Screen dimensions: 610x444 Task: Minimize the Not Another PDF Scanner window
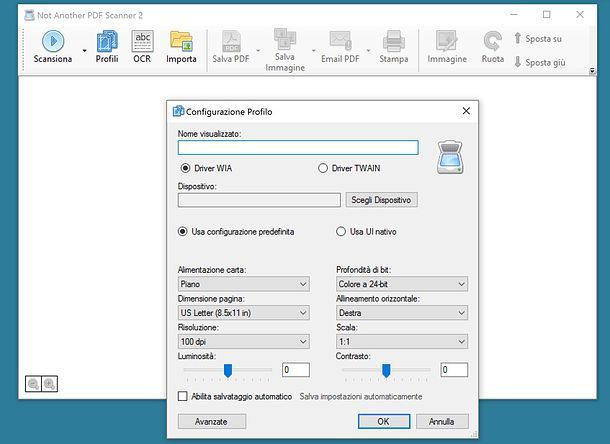pyautogui.click(x=514, y=15)
